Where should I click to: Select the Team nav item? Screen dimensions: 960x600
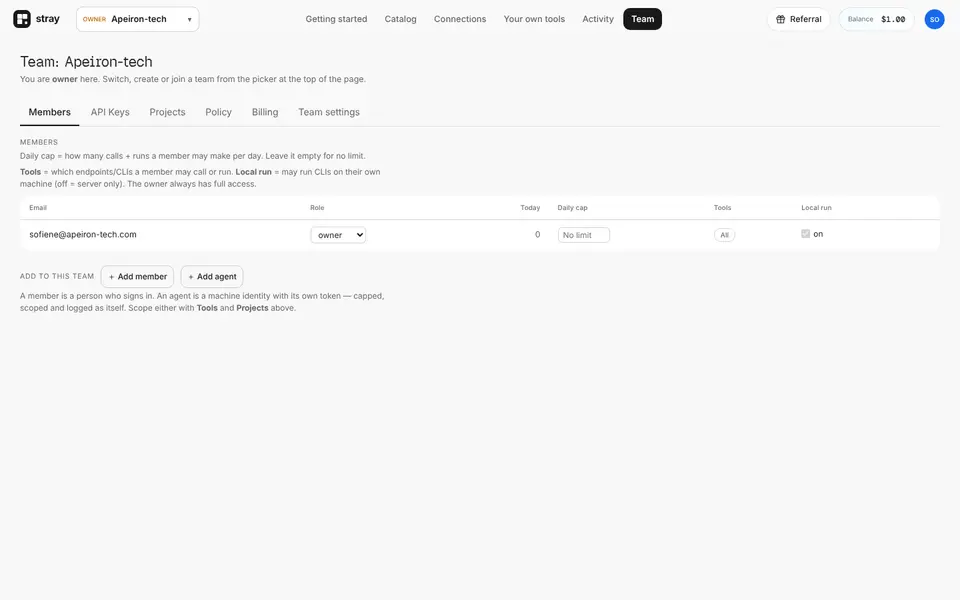coord(642,19)
